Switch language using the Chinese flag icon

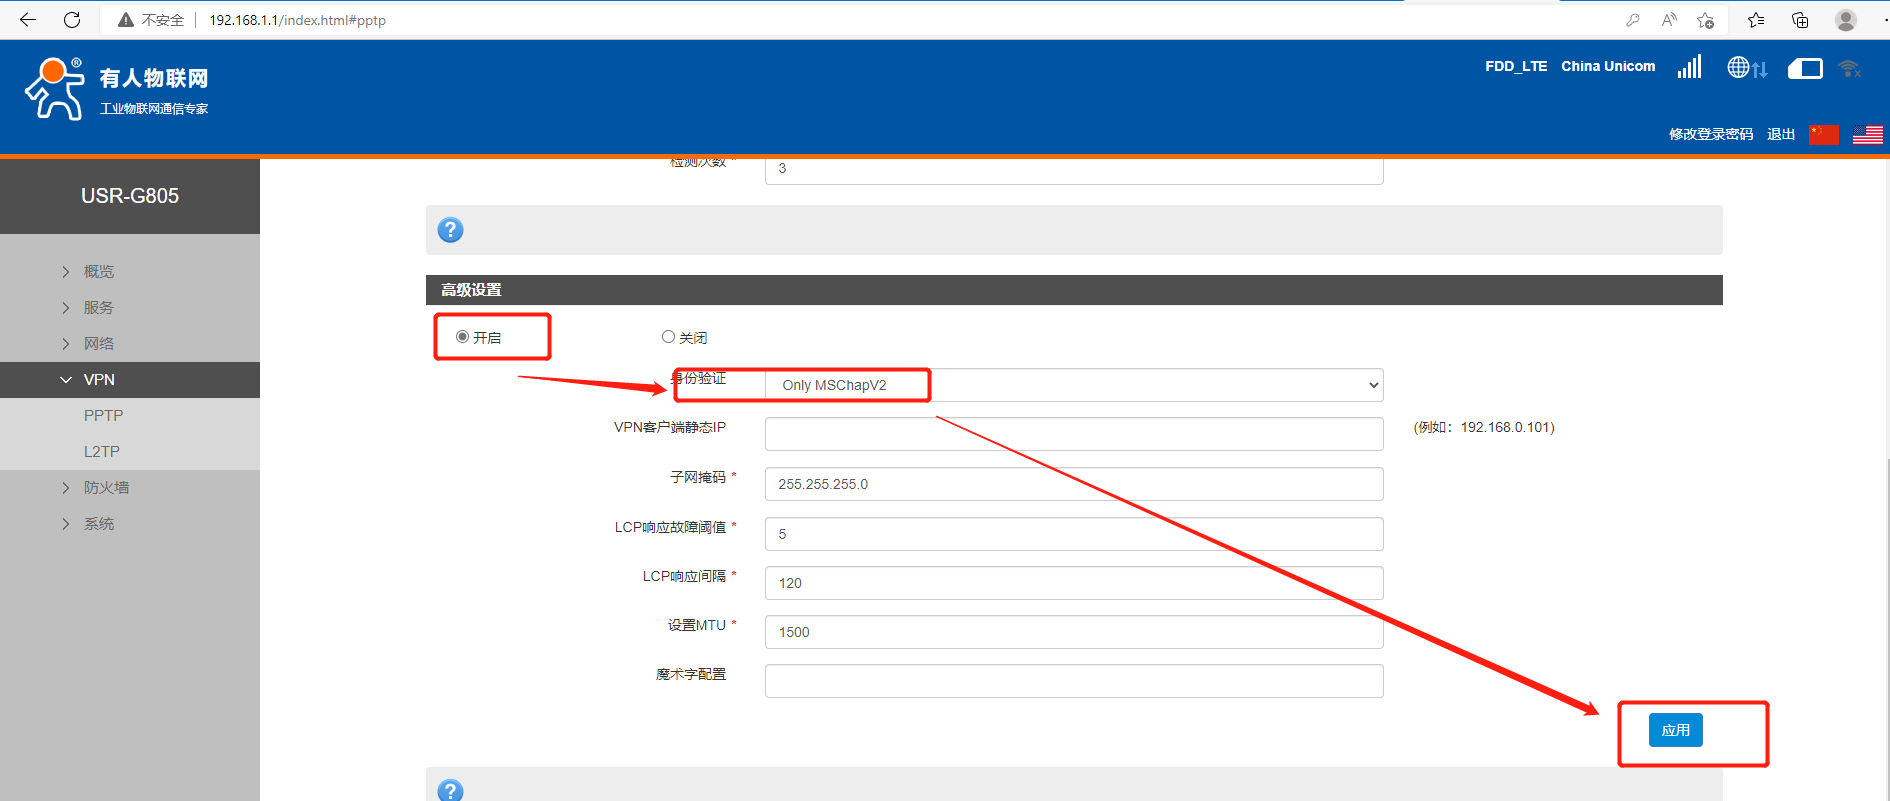(x=1824, y=135)
